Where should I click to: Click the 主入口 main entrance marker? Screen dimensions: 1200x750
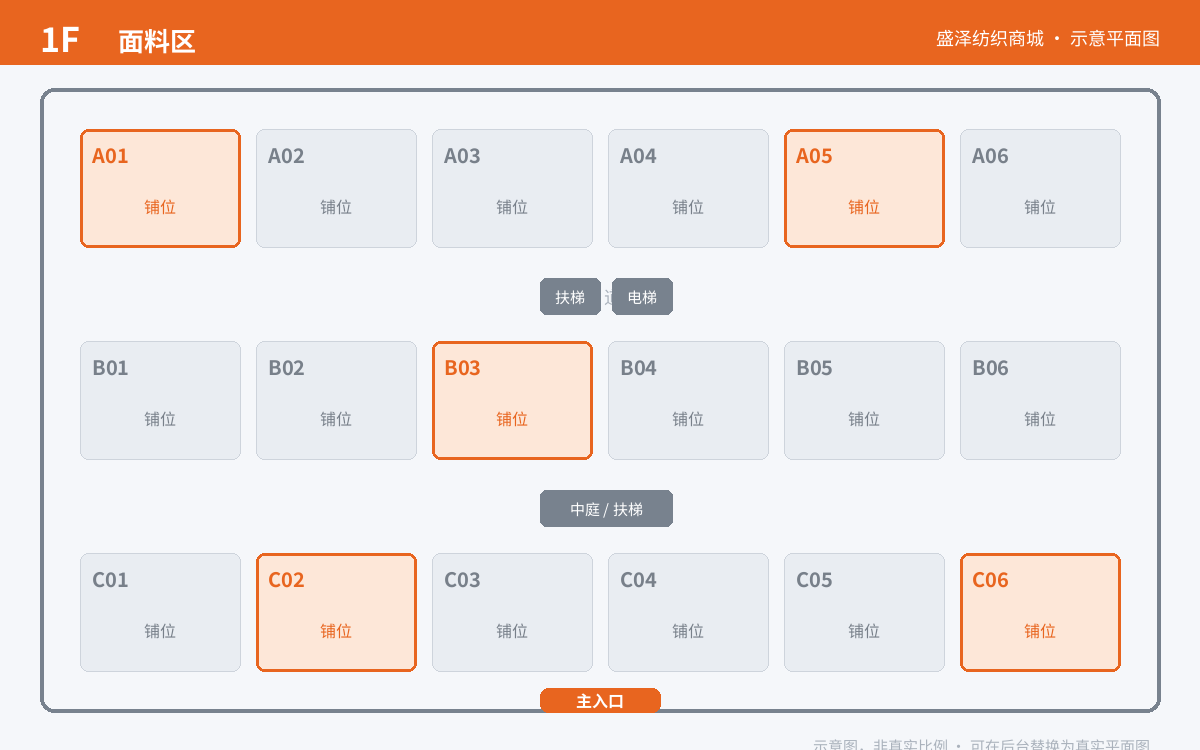(x=600, y=701)
